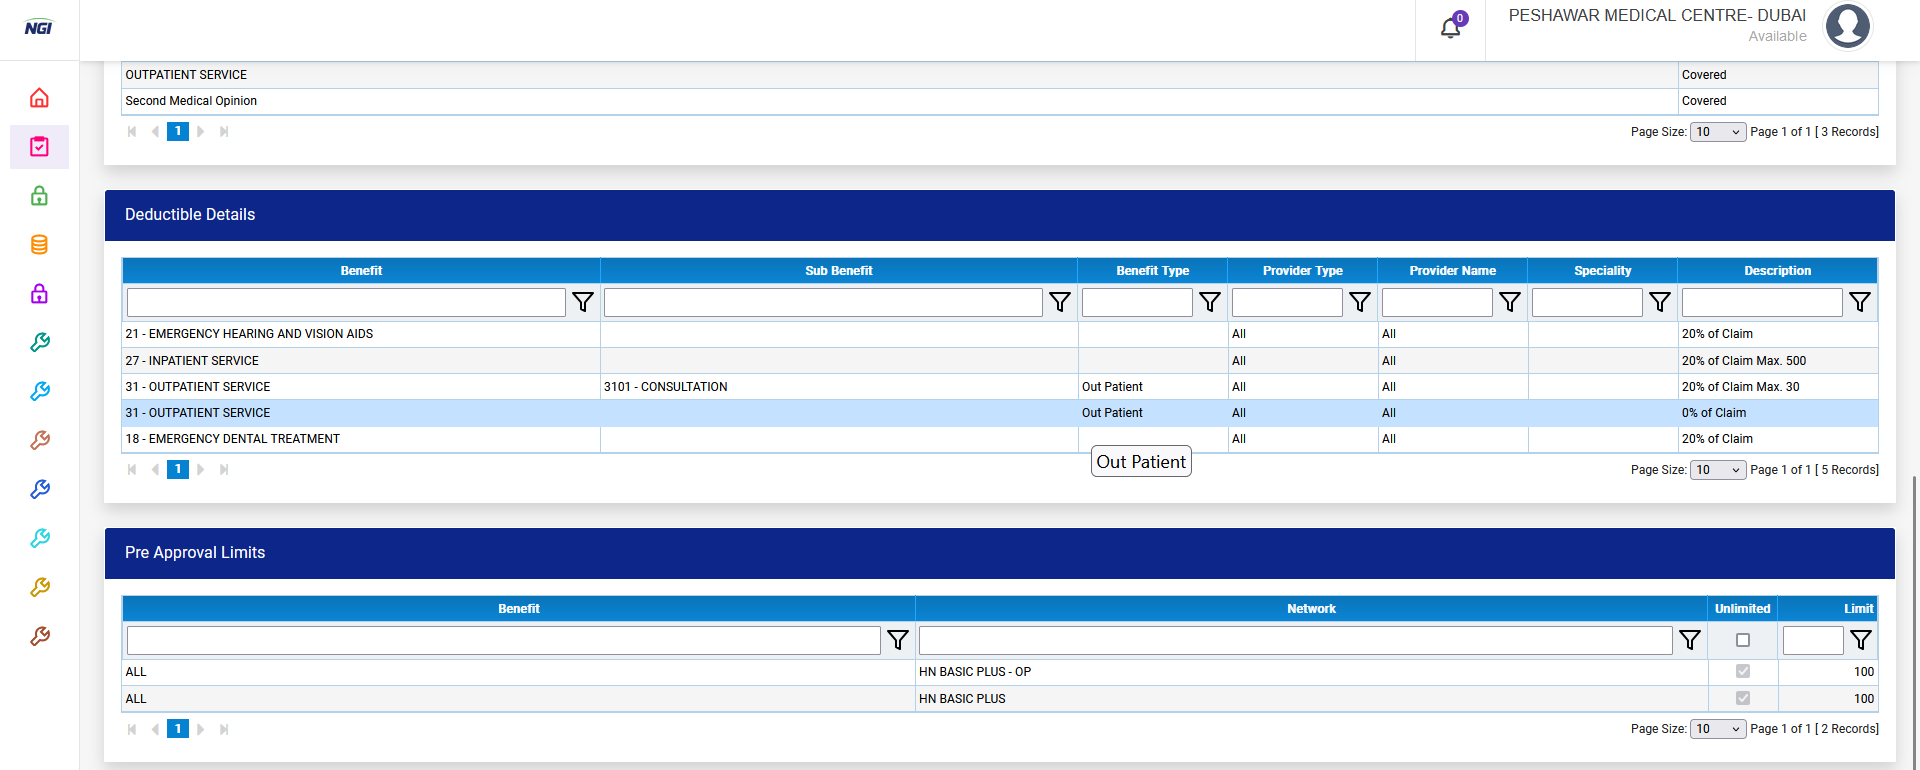This screenshot has height=770, width=1920.
Task: Open Page Size dropdown in Pre Approval Limits
Action: [x=1717, y=729]
